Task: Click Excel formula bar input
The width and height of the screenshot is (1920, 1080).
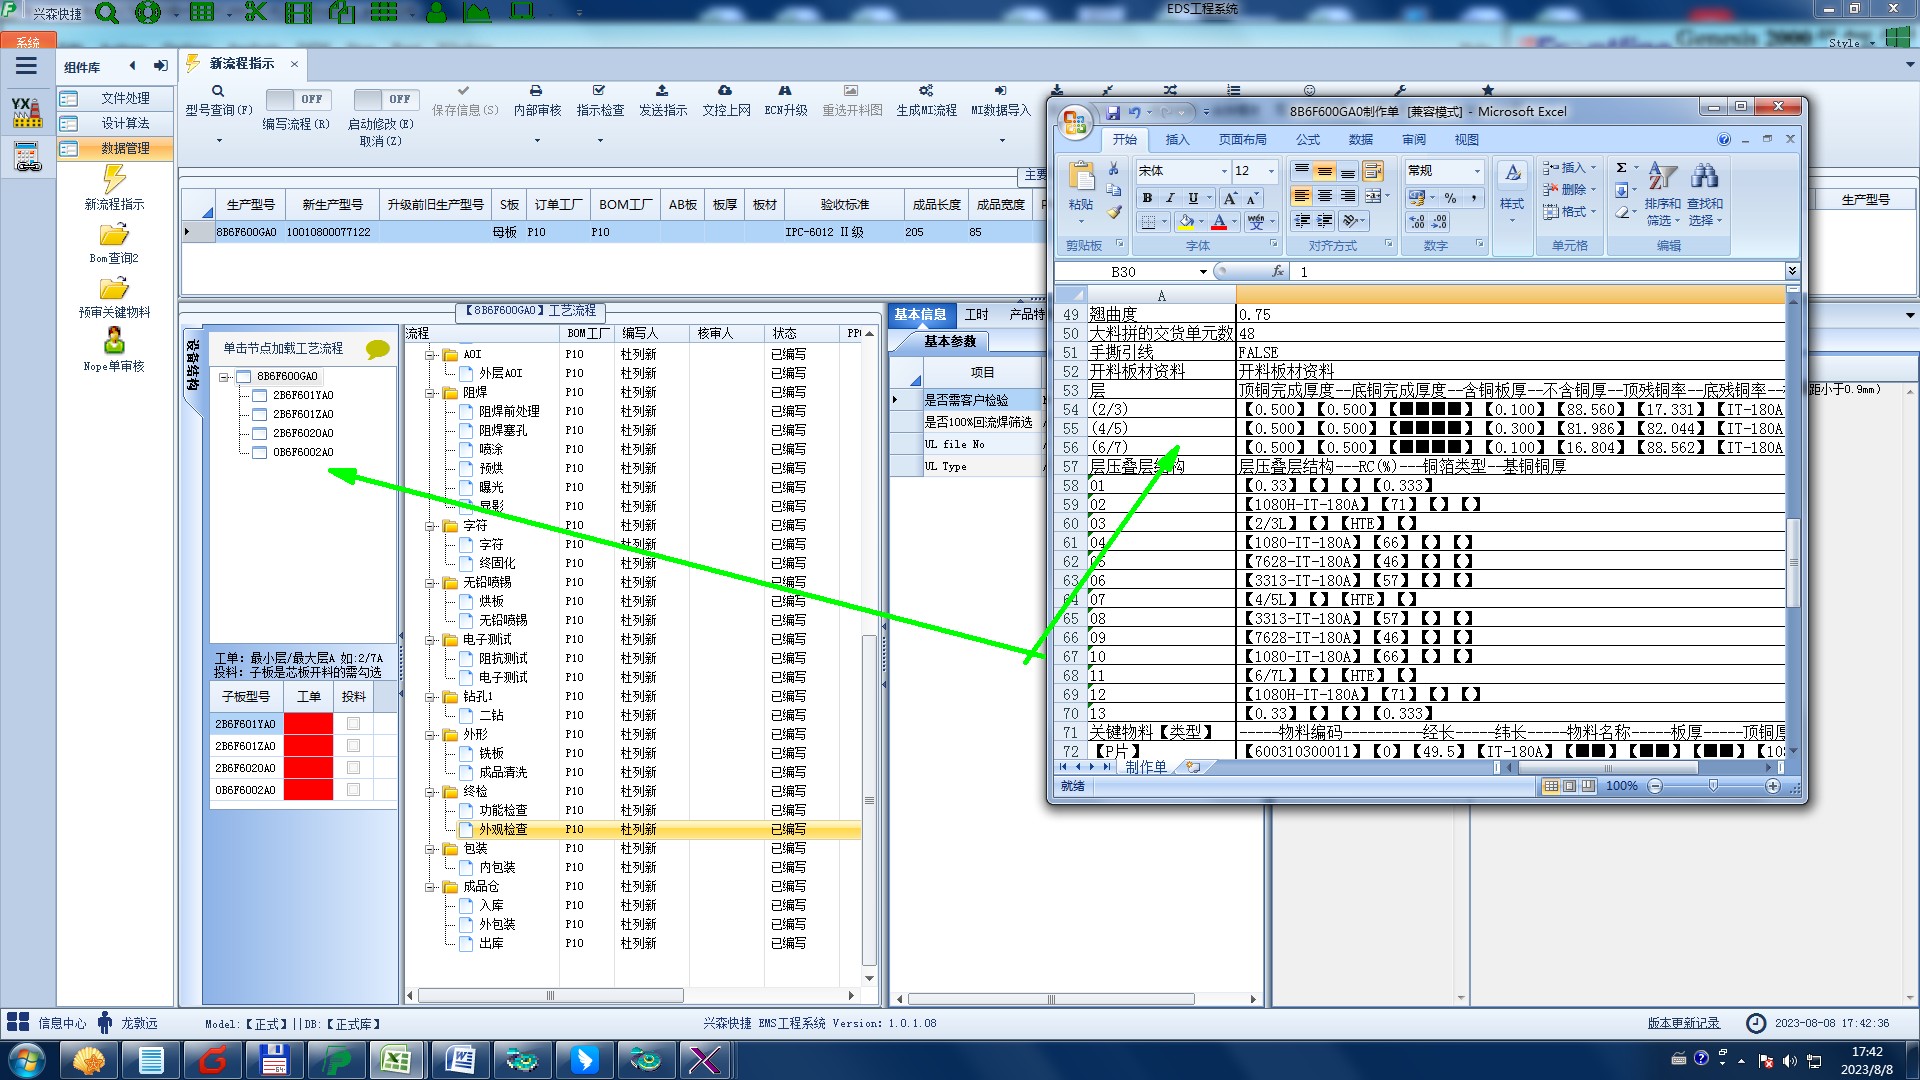Action: (1536, 272)
